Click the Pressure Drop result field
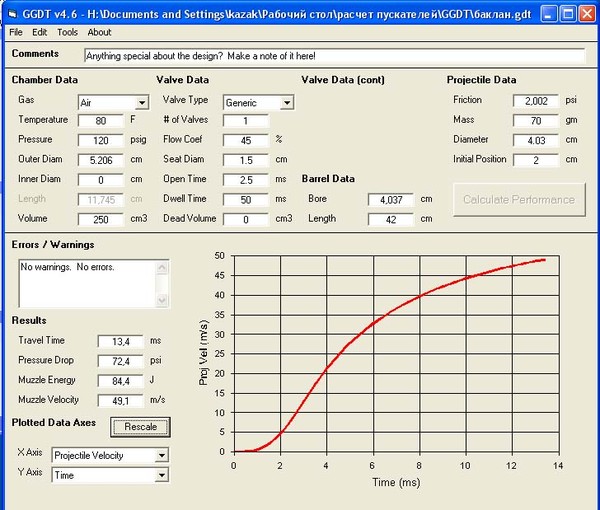 point(121,361)
